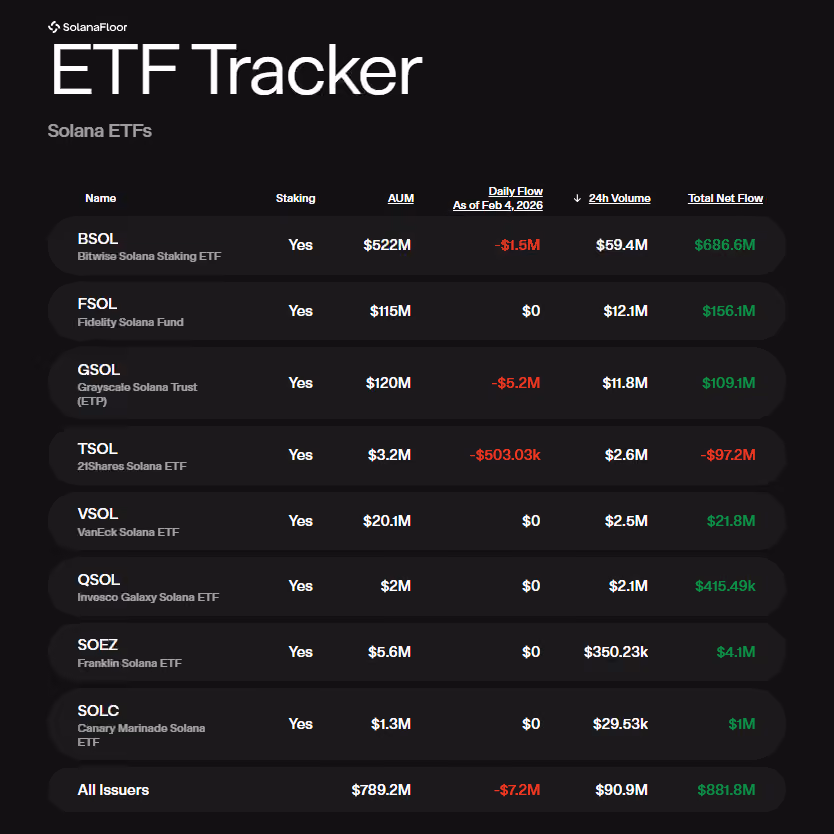
Task: Click the All Issuers totals row
Action: coord(416,790)
